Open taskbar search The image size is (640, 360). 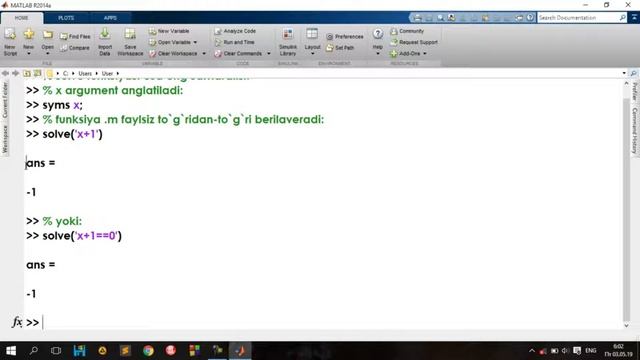[x=34, y=351]
